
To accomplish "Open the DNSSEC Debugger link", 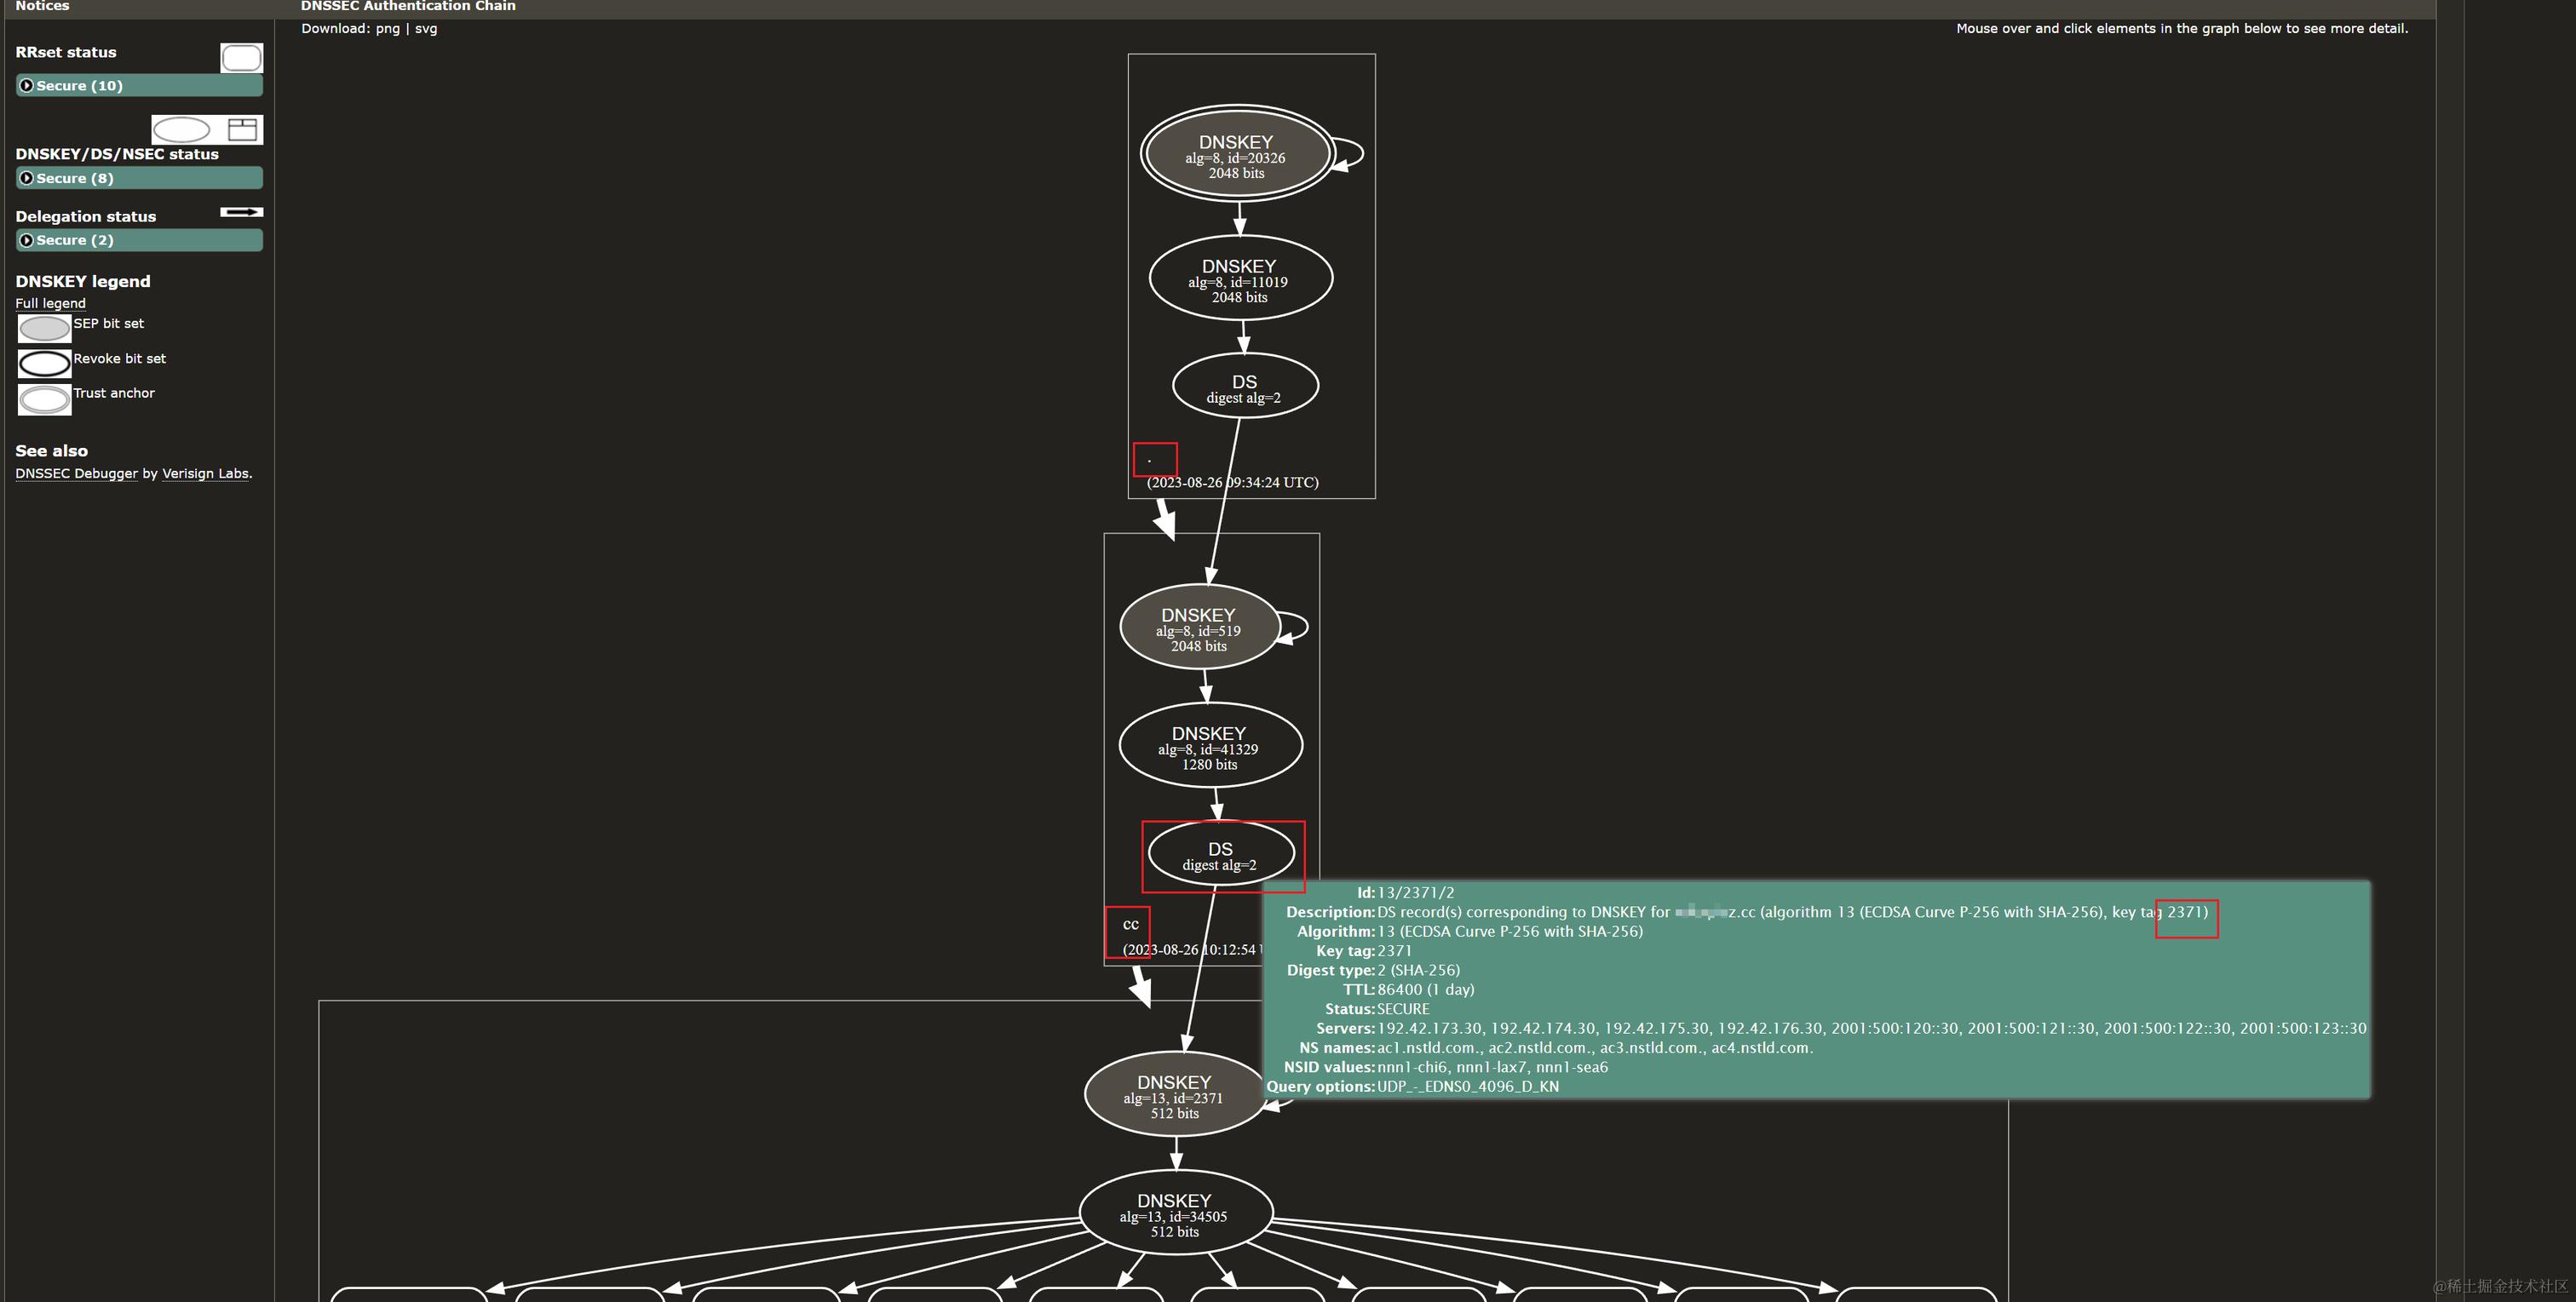I will pyautogui.click(x=76, y=474).
